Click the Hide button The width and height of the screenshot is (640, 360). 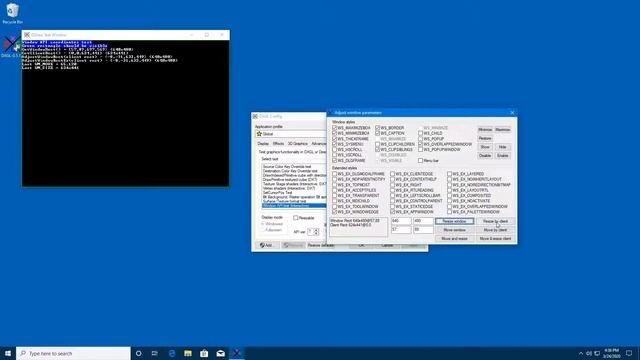click(x=502, y=147)
